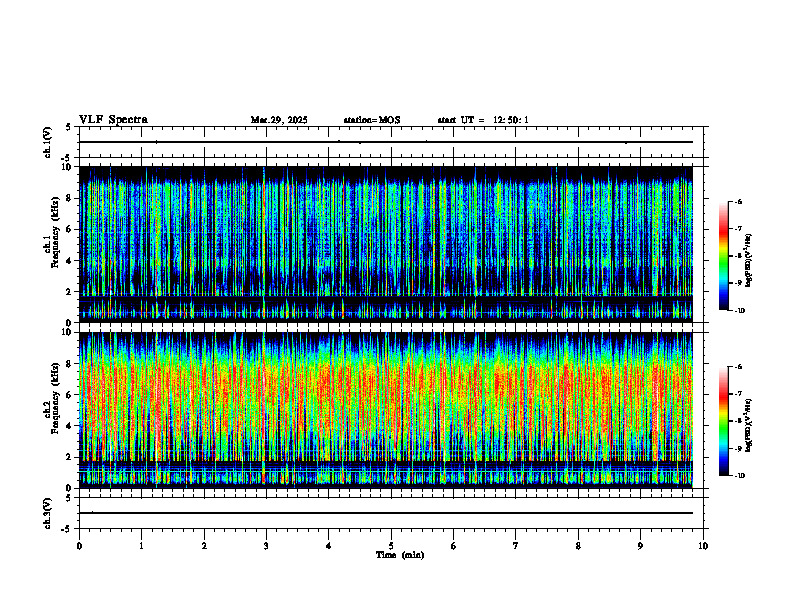The width and height of the screenshot is (792, 612).
Task: Click the "2" kHz tick of ch.1 spectrogram
Action: point(71,292)
